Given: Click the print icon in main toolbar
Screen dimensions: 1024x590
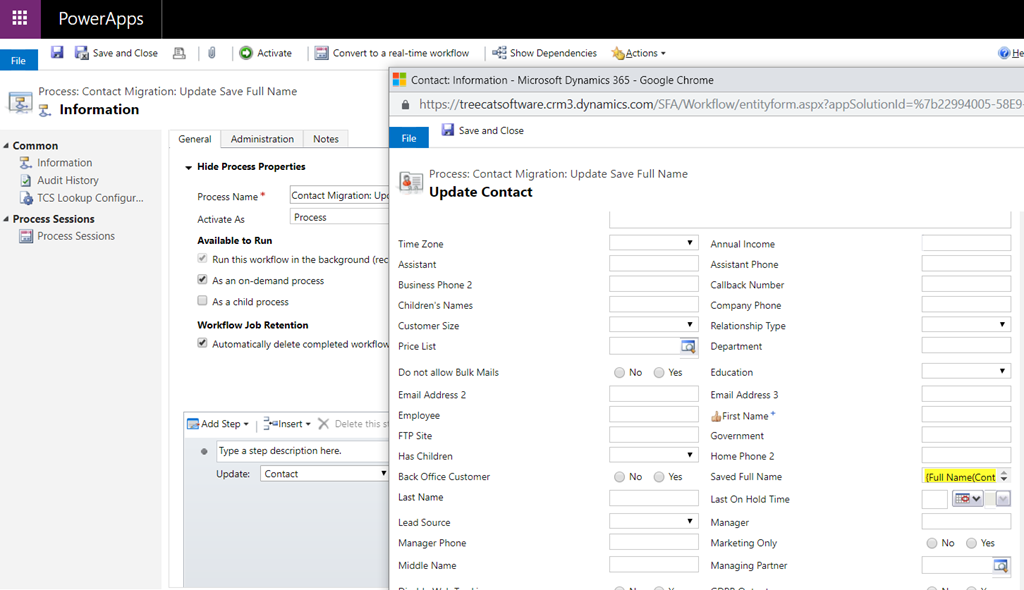Looking at the screenshot, I should tap(179, 53).
